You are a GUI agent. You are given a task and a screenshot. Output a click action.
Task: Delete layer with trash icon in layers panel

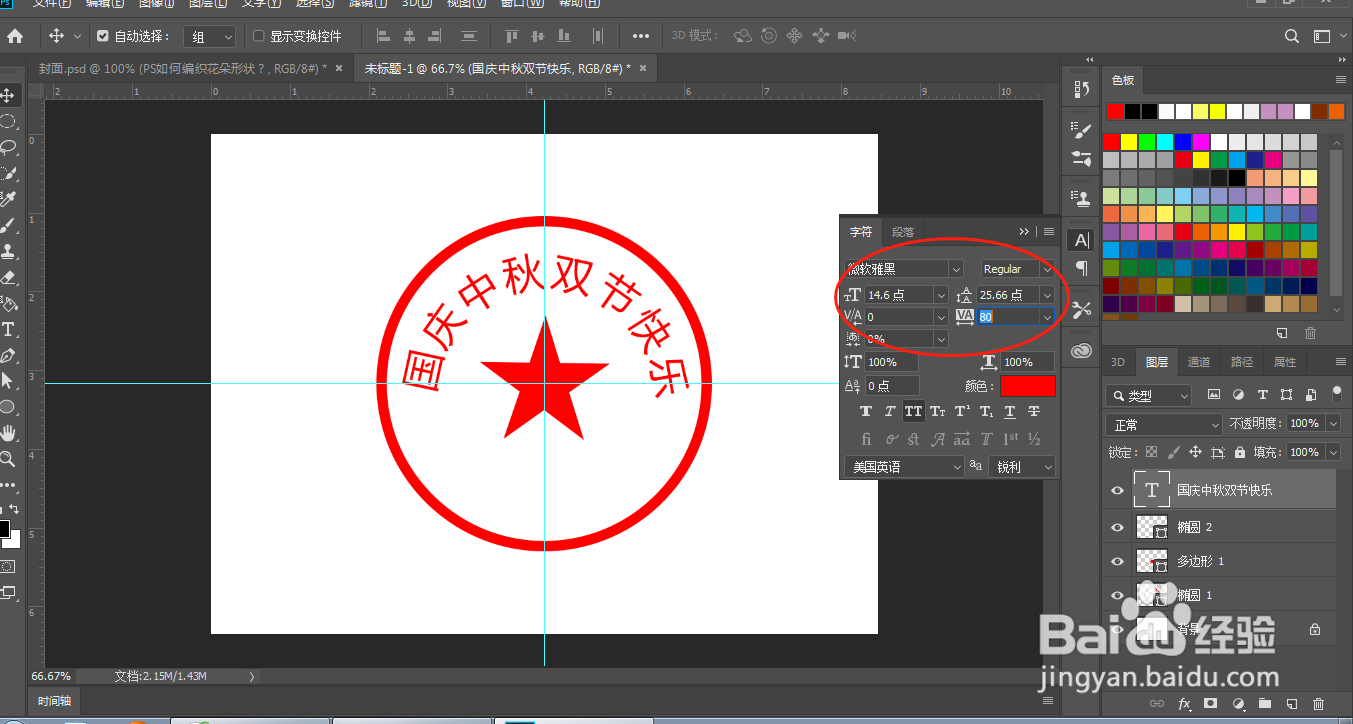(1318, 704)
